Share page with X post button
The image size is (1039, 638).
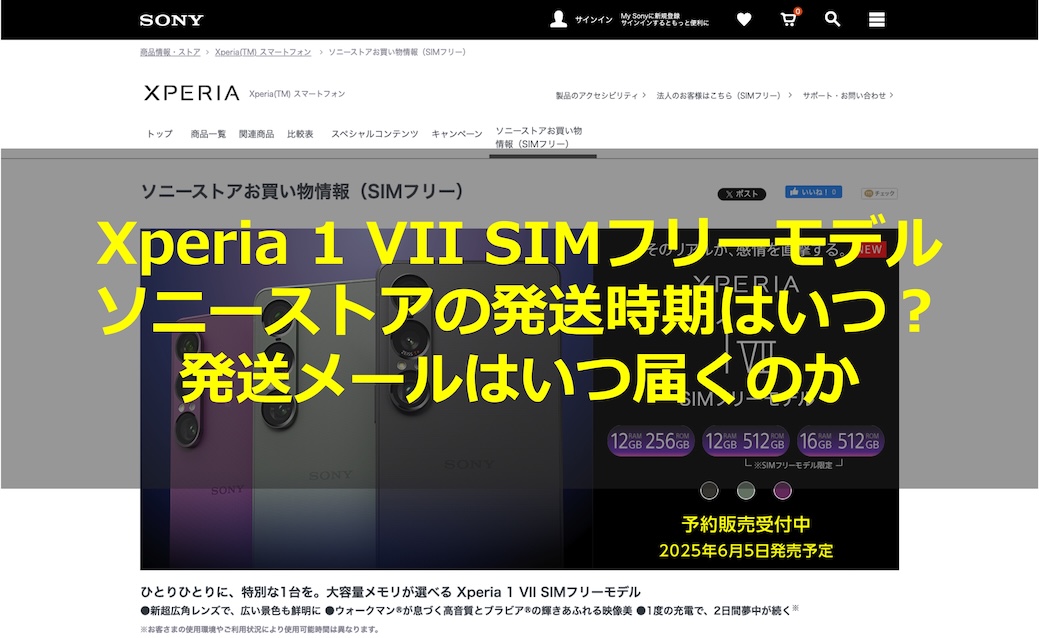(741, 193)
